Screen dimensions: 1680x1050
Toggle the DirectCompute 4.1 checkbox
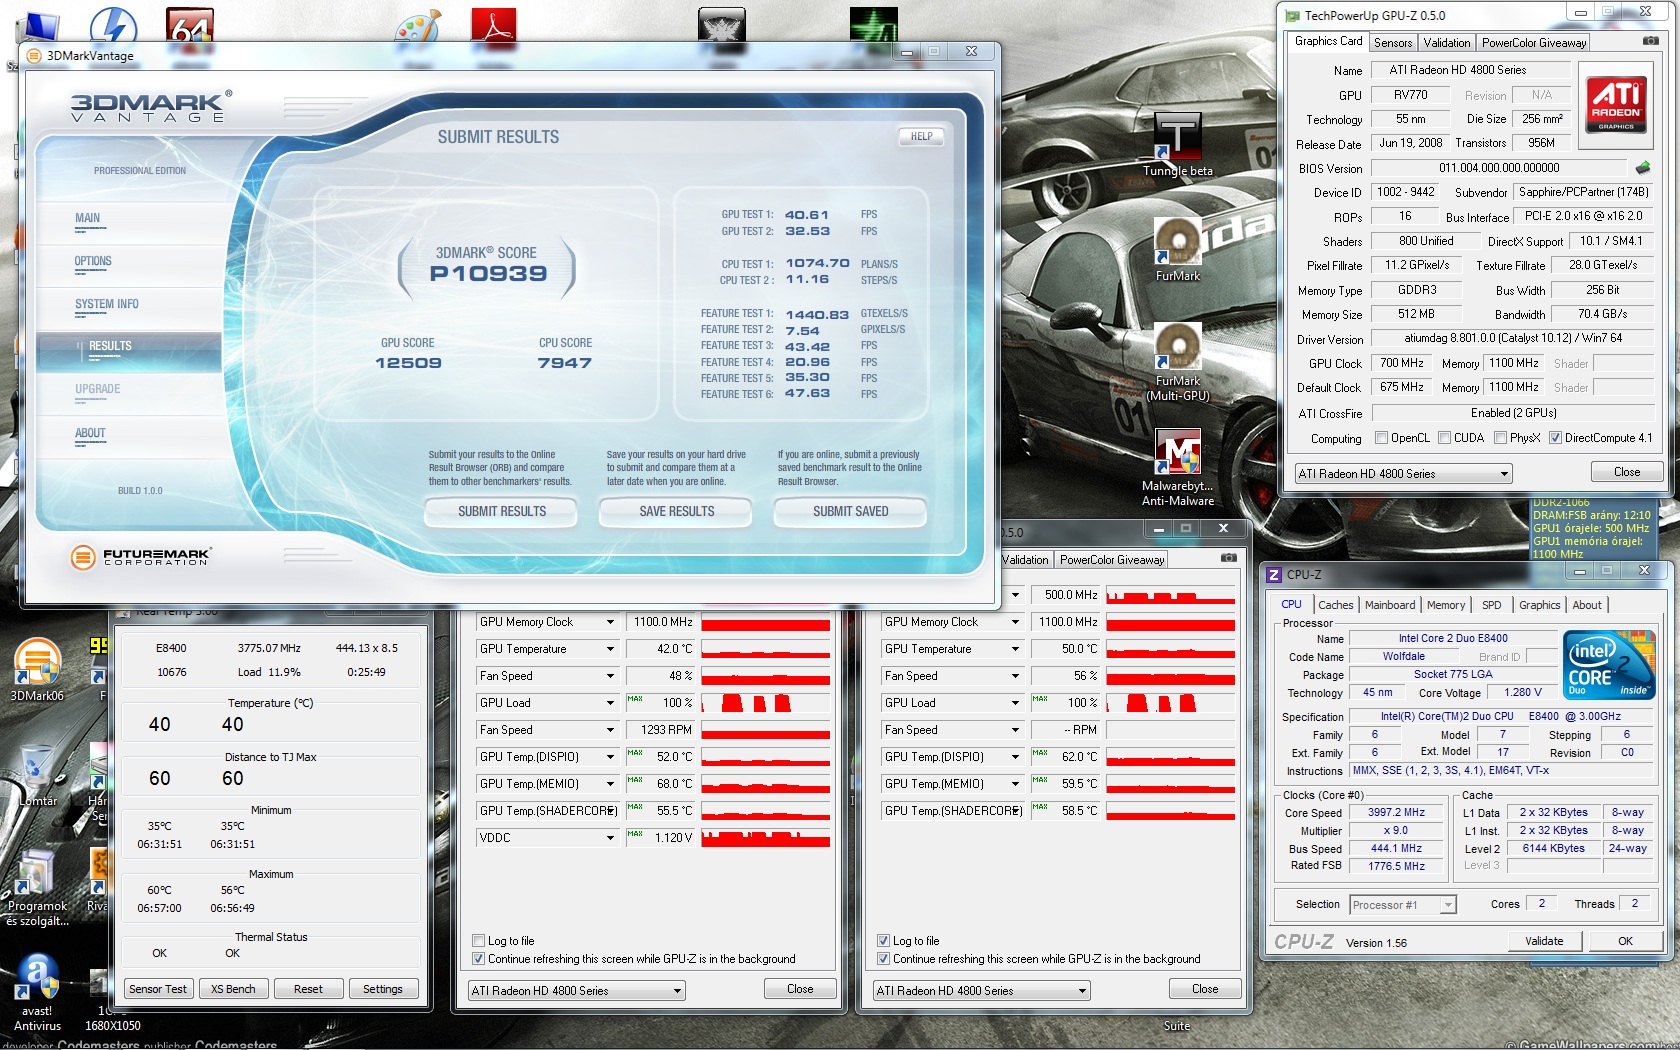(1555, 438)
